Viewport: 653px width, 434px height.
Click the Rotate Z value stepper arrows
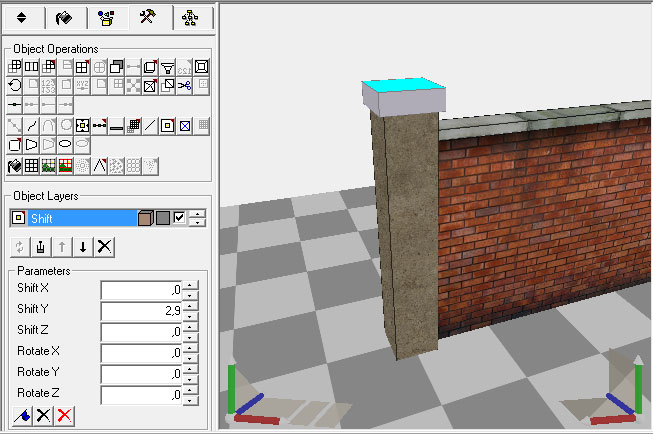190,395
